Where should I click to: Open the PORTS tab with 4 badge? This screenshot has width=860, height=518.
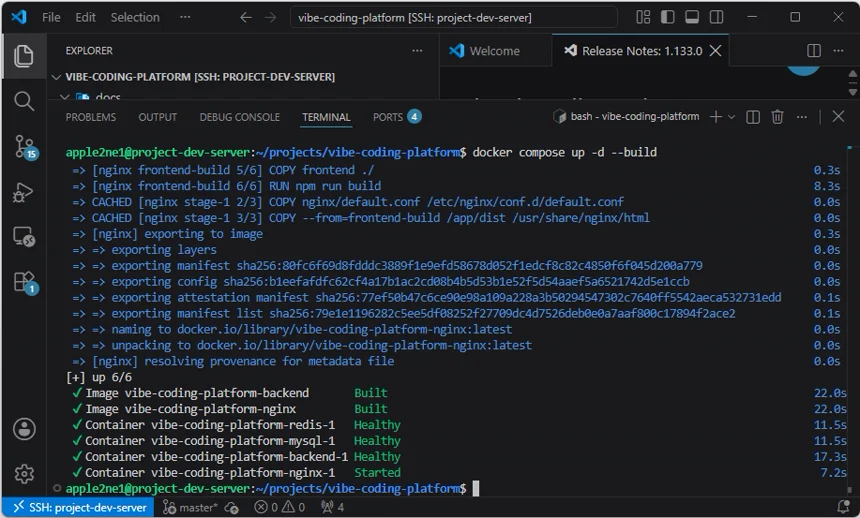tap(397, 117)
